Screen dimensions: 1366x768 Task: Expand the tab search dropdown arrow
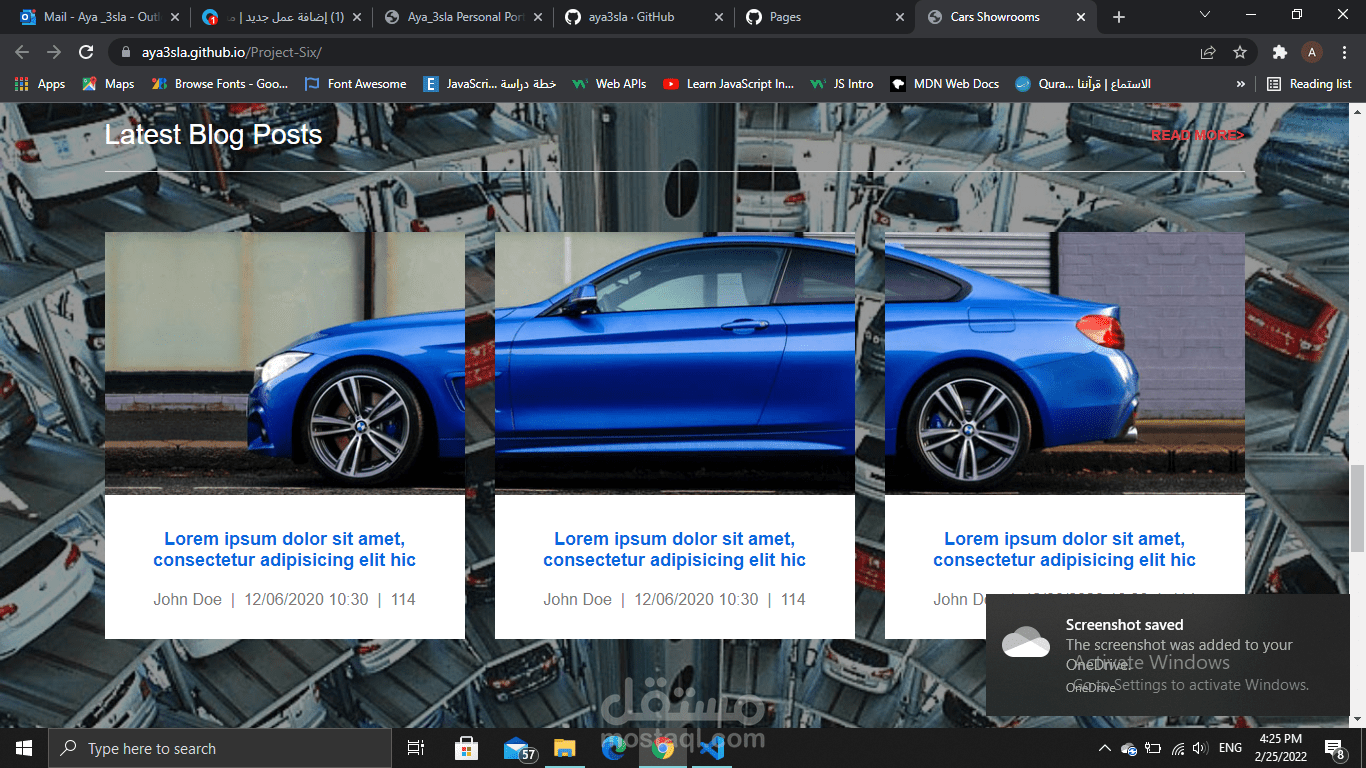pos(1204,16)
